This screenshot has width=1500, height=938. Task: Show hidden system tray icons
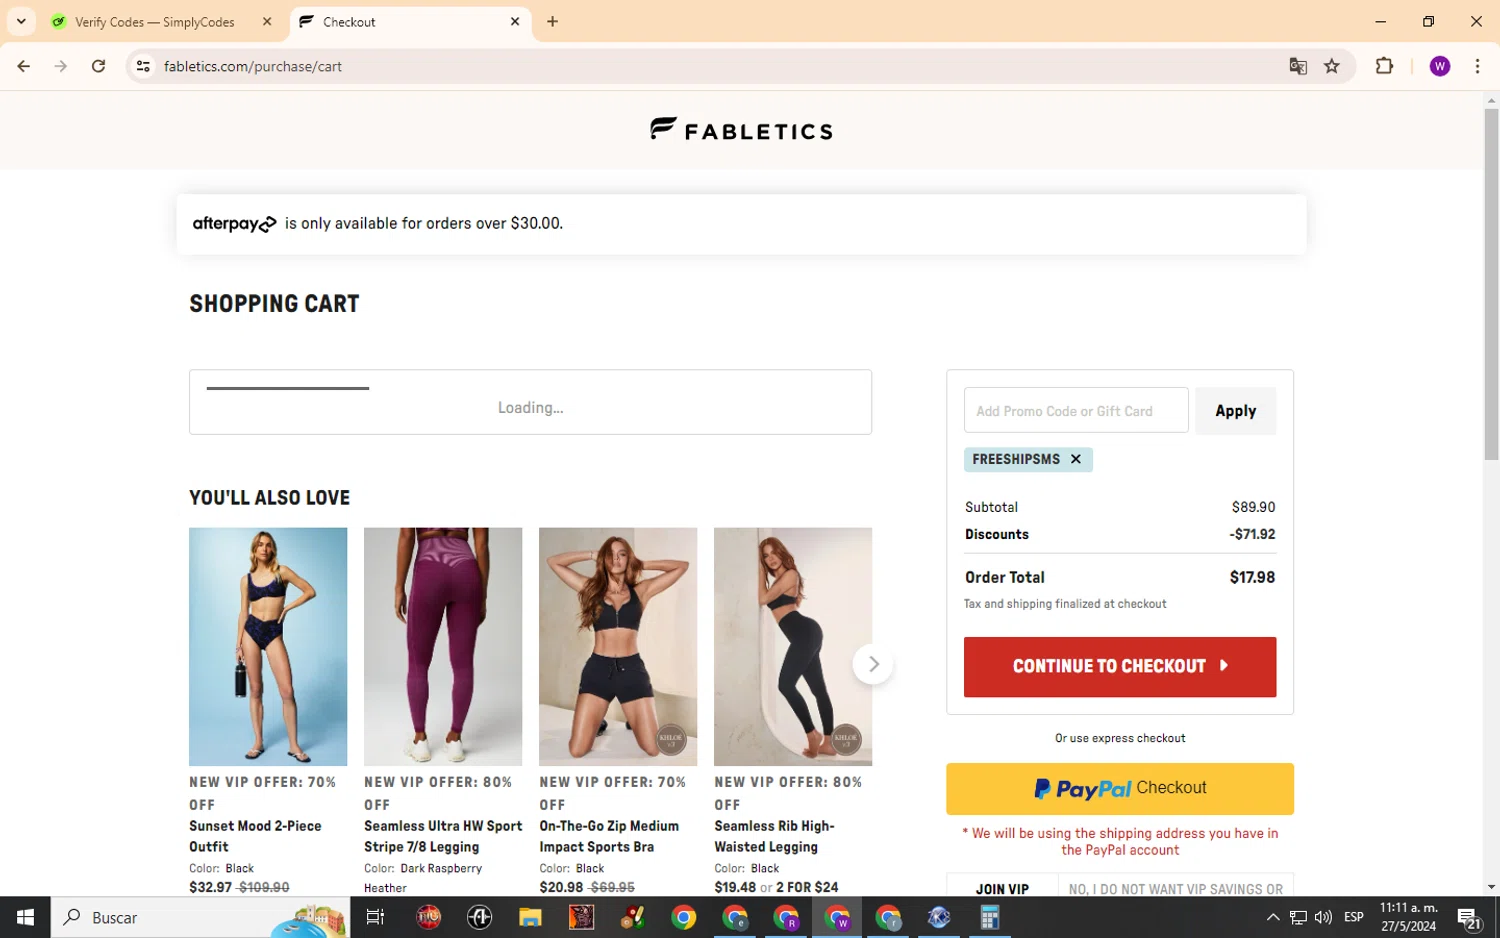[1273, 917]
